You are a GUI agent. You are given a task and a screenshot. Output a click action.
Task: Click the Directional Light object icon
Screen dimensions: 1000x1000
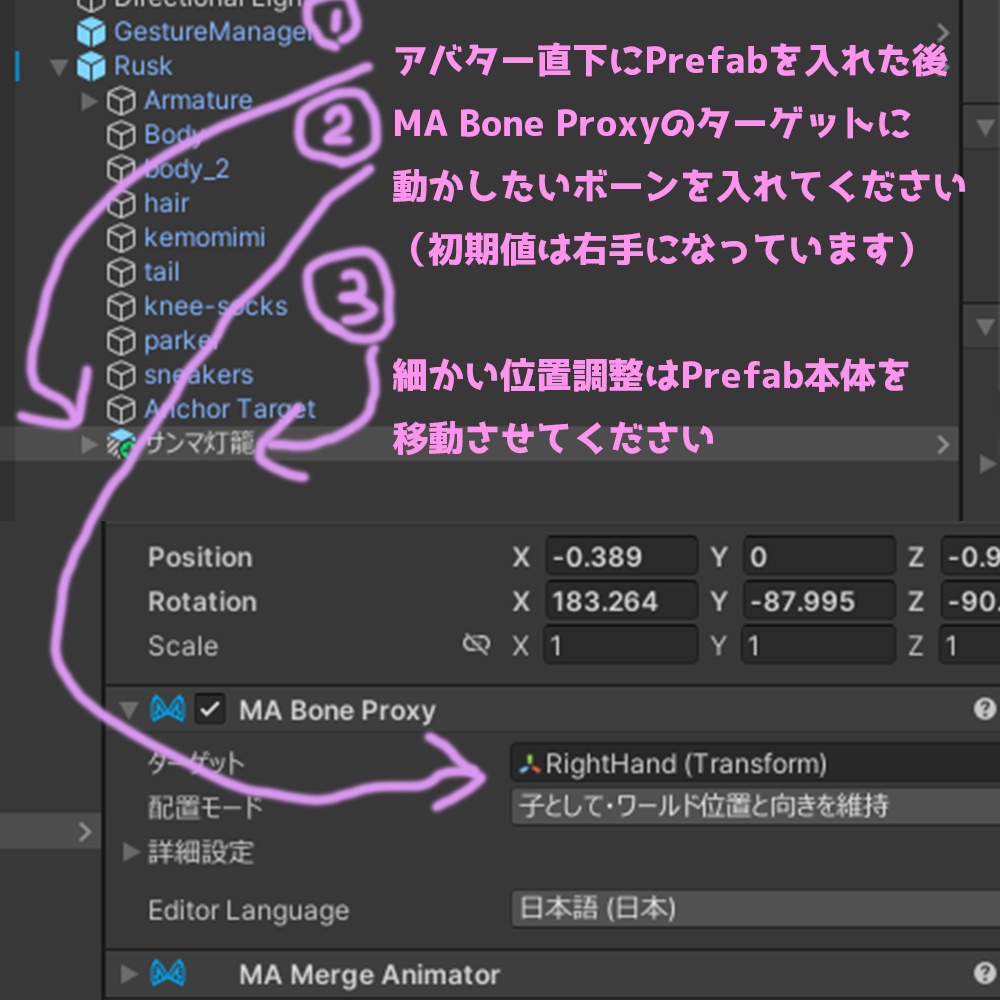(x=92, y=3)
